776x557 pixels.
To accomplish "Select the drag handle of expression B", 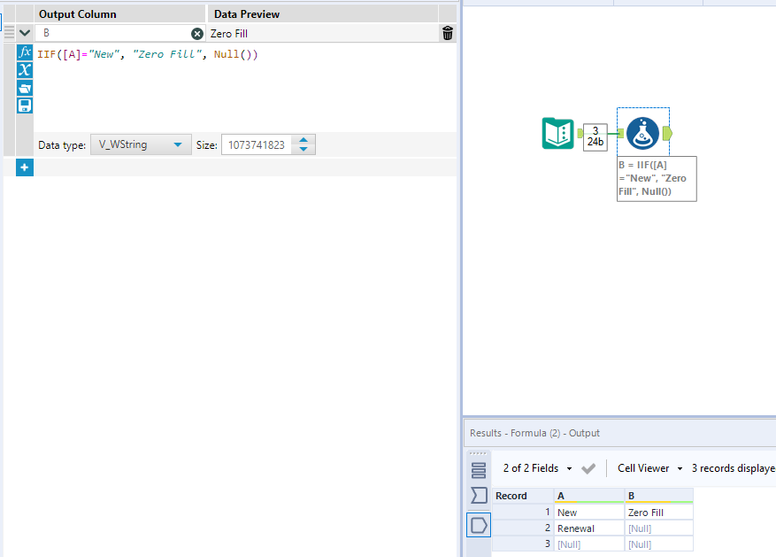I will point(9,33).
